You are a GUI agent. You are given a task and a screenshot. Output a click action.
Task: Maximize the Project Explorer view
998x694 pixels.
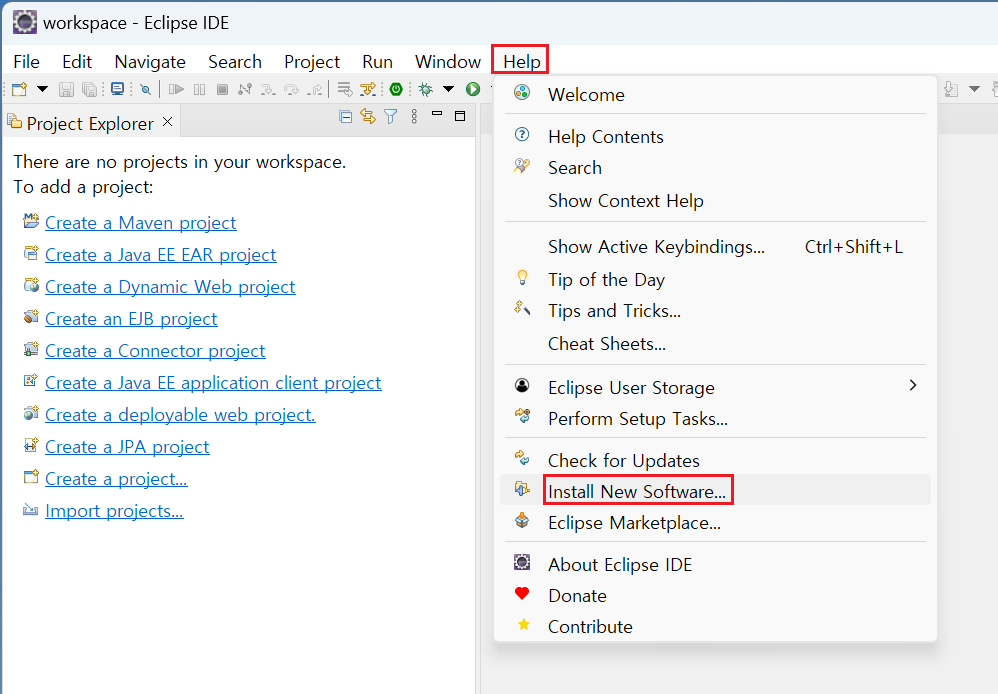point(460,116)
